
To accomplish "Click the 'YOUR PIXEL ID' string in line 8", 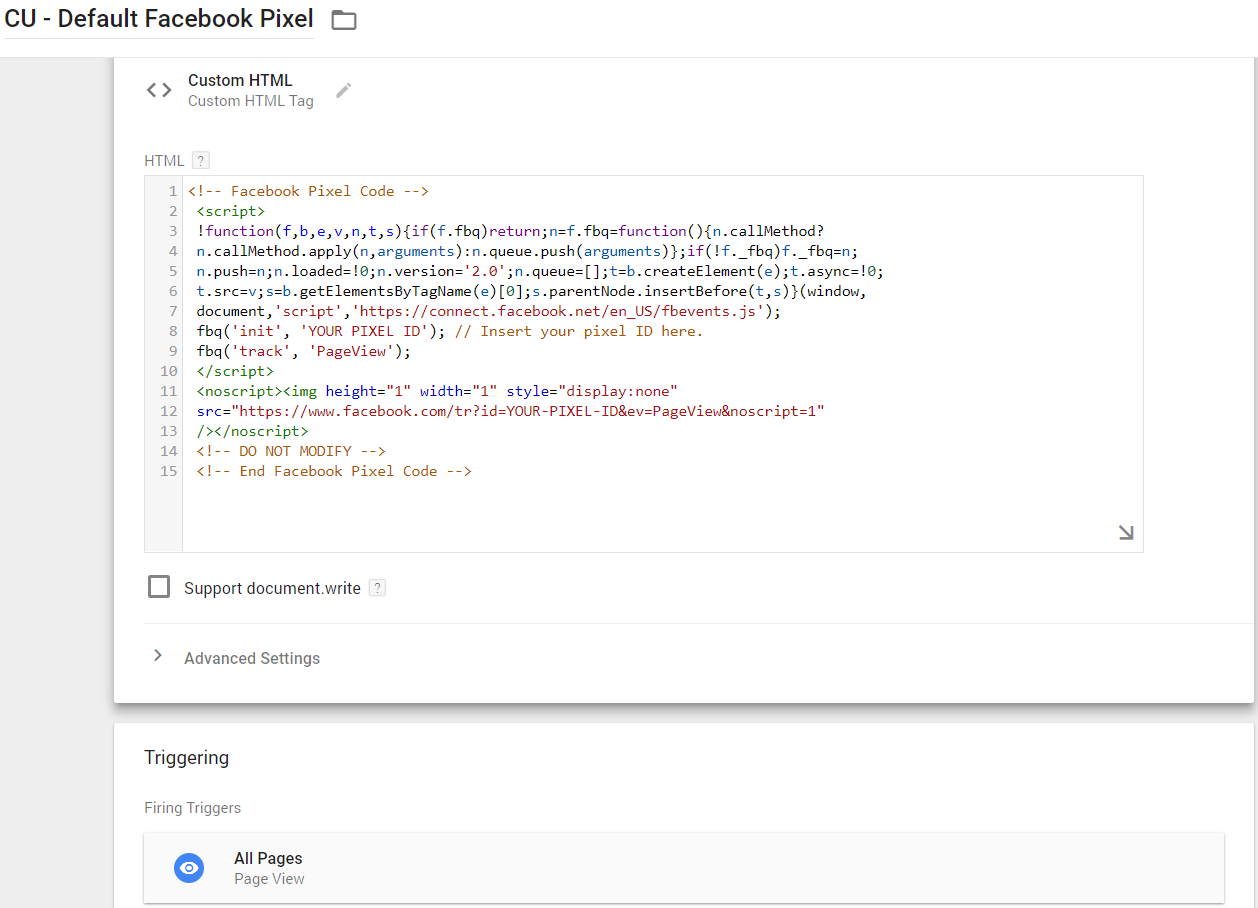I will click(x=365, y=331).
